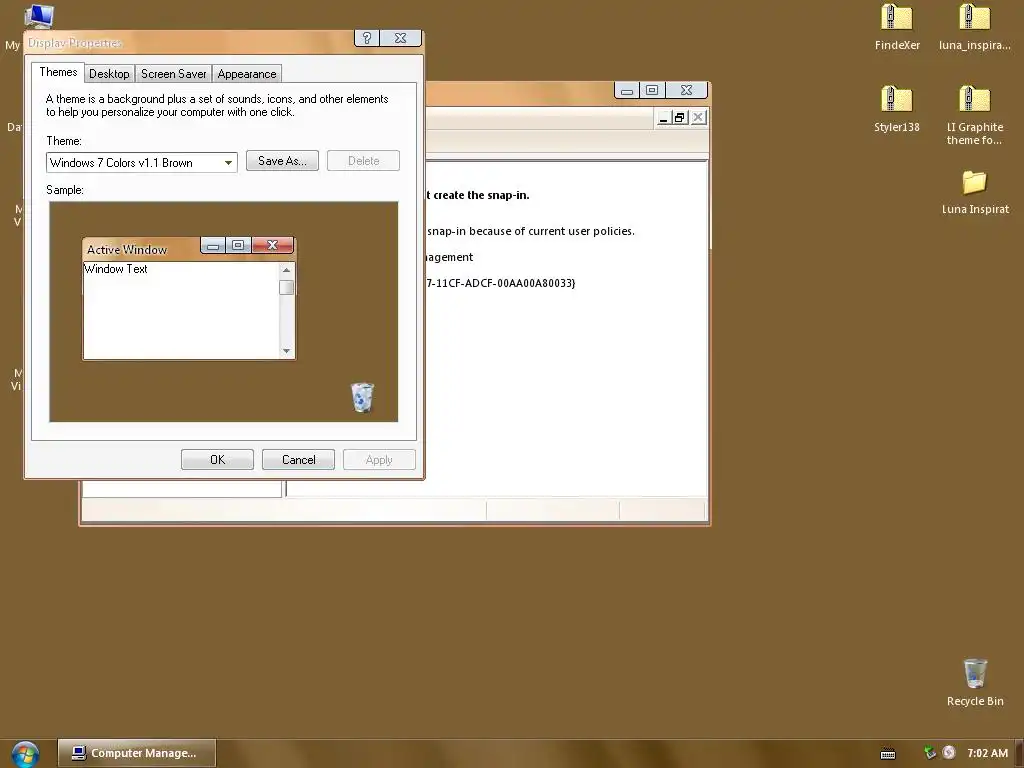Click the network tray icon
This screenshot has height=768, width=1024.
(930, 753)
